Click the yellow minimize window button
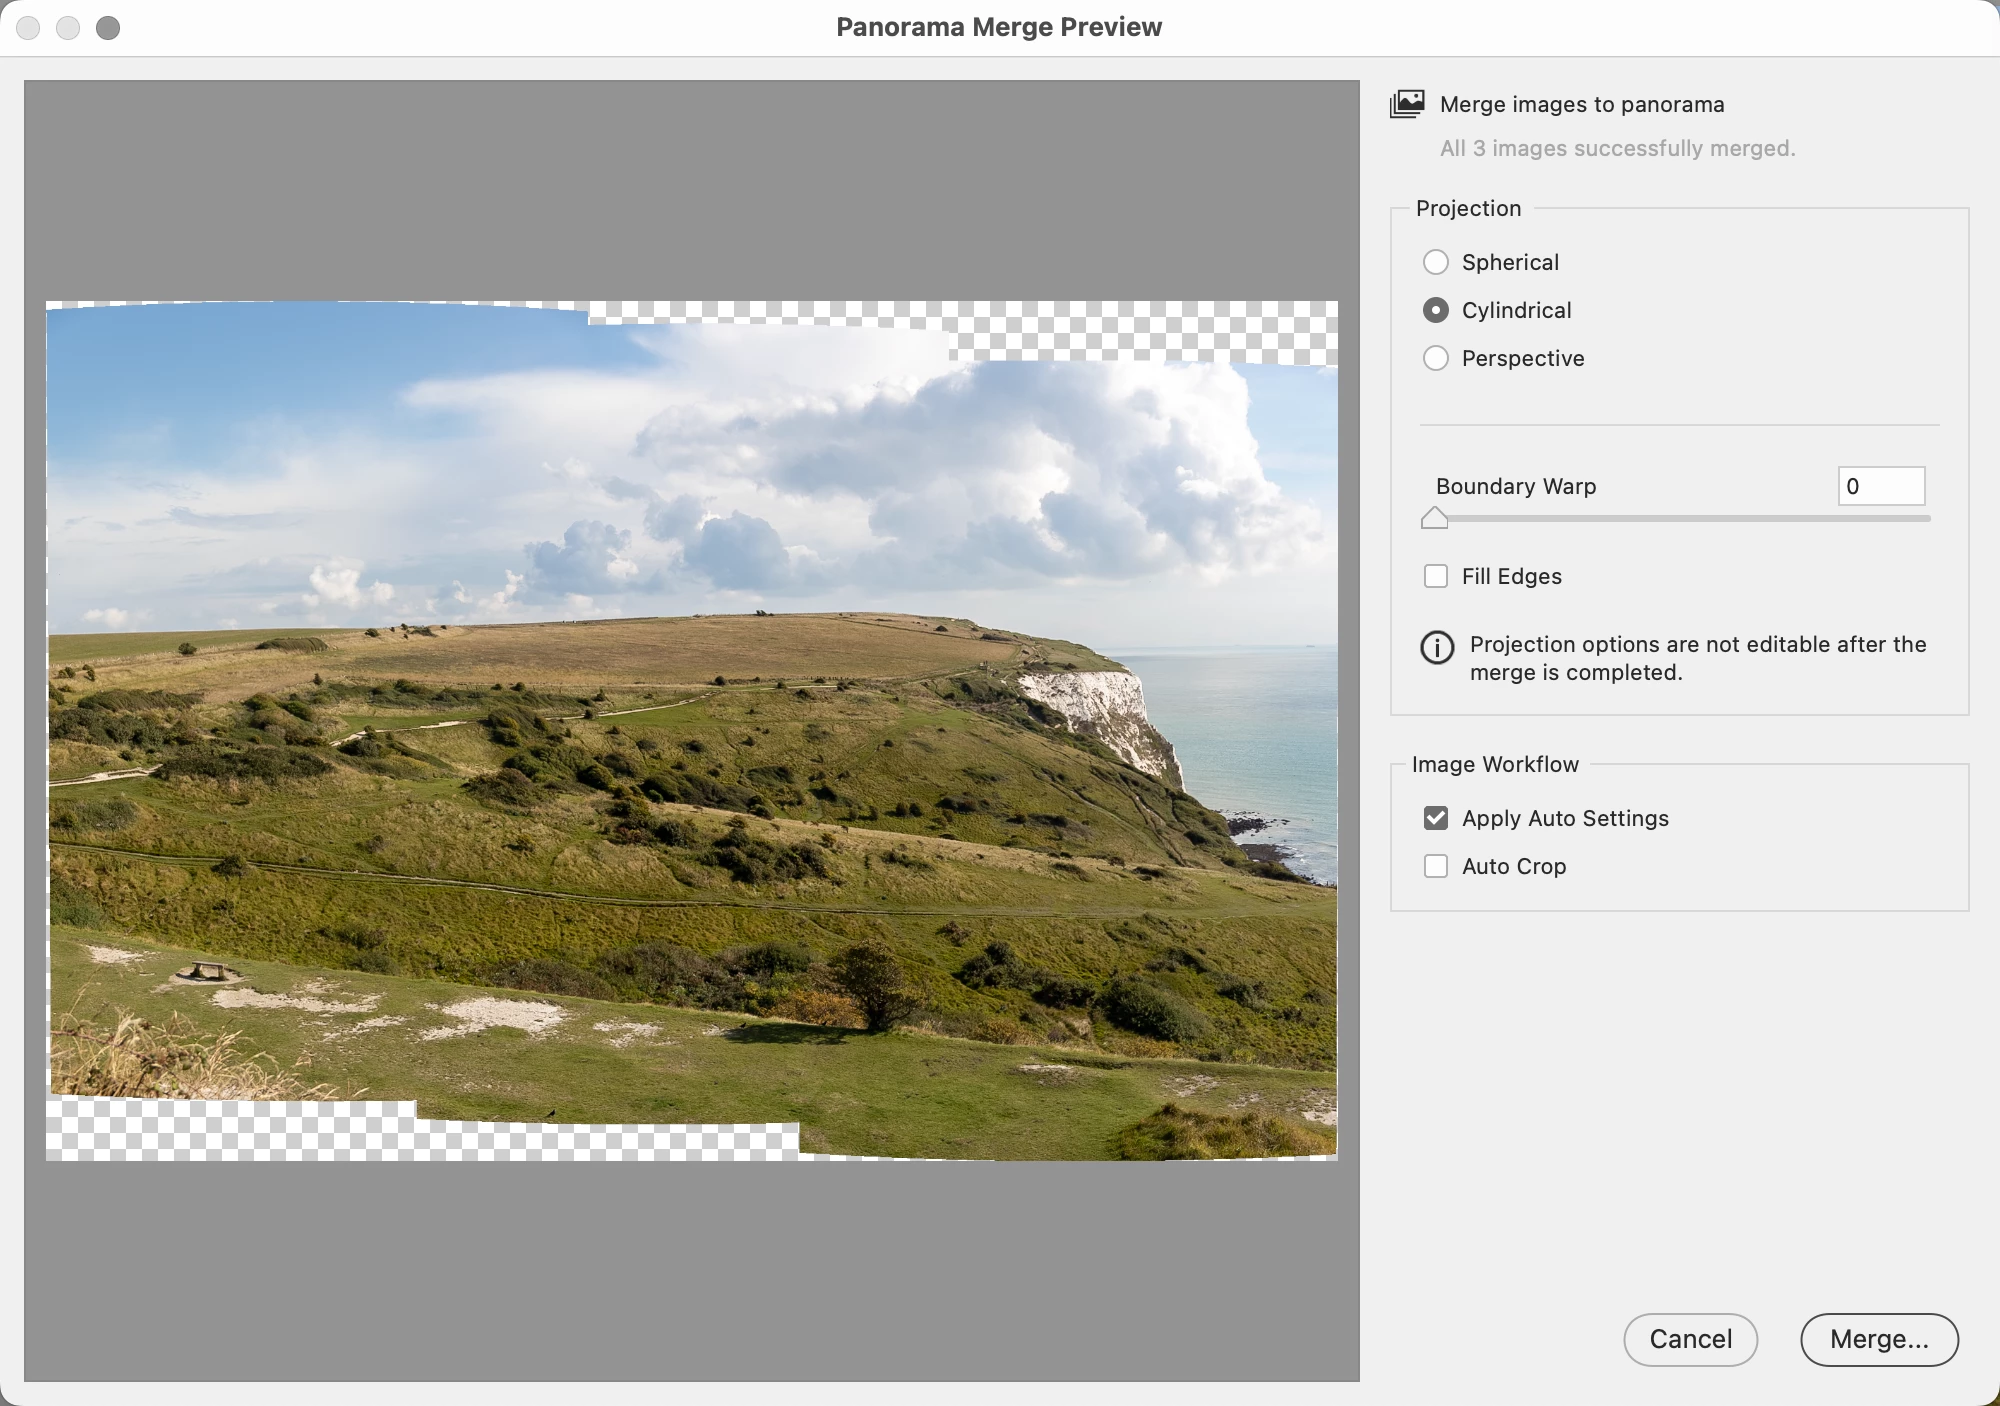The image size is (2000, 1406). (x=68, y=27)
